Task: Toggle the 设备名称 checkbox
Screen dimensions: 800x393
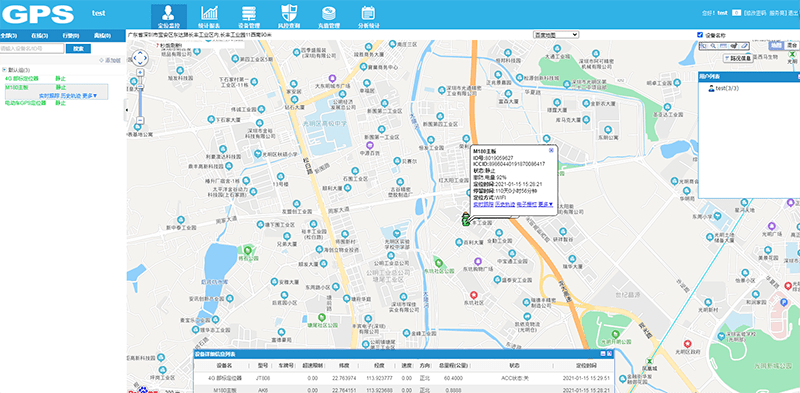Action: pos(700,35)
